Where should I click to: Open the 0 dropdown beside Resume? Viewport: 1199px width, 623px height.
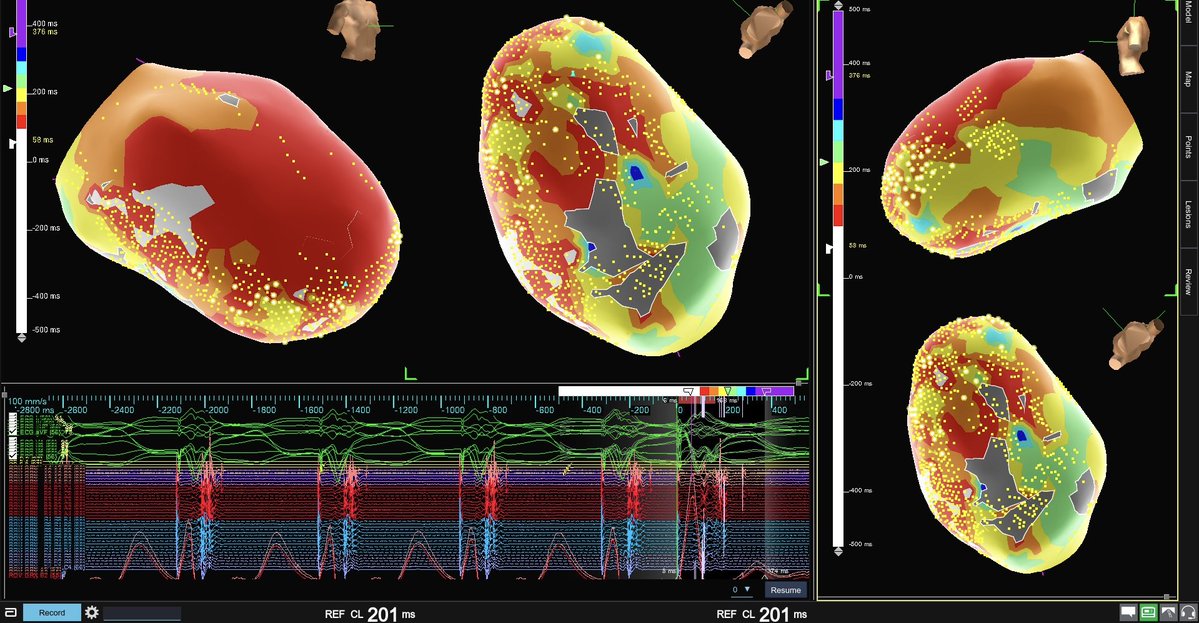point(742,590)
